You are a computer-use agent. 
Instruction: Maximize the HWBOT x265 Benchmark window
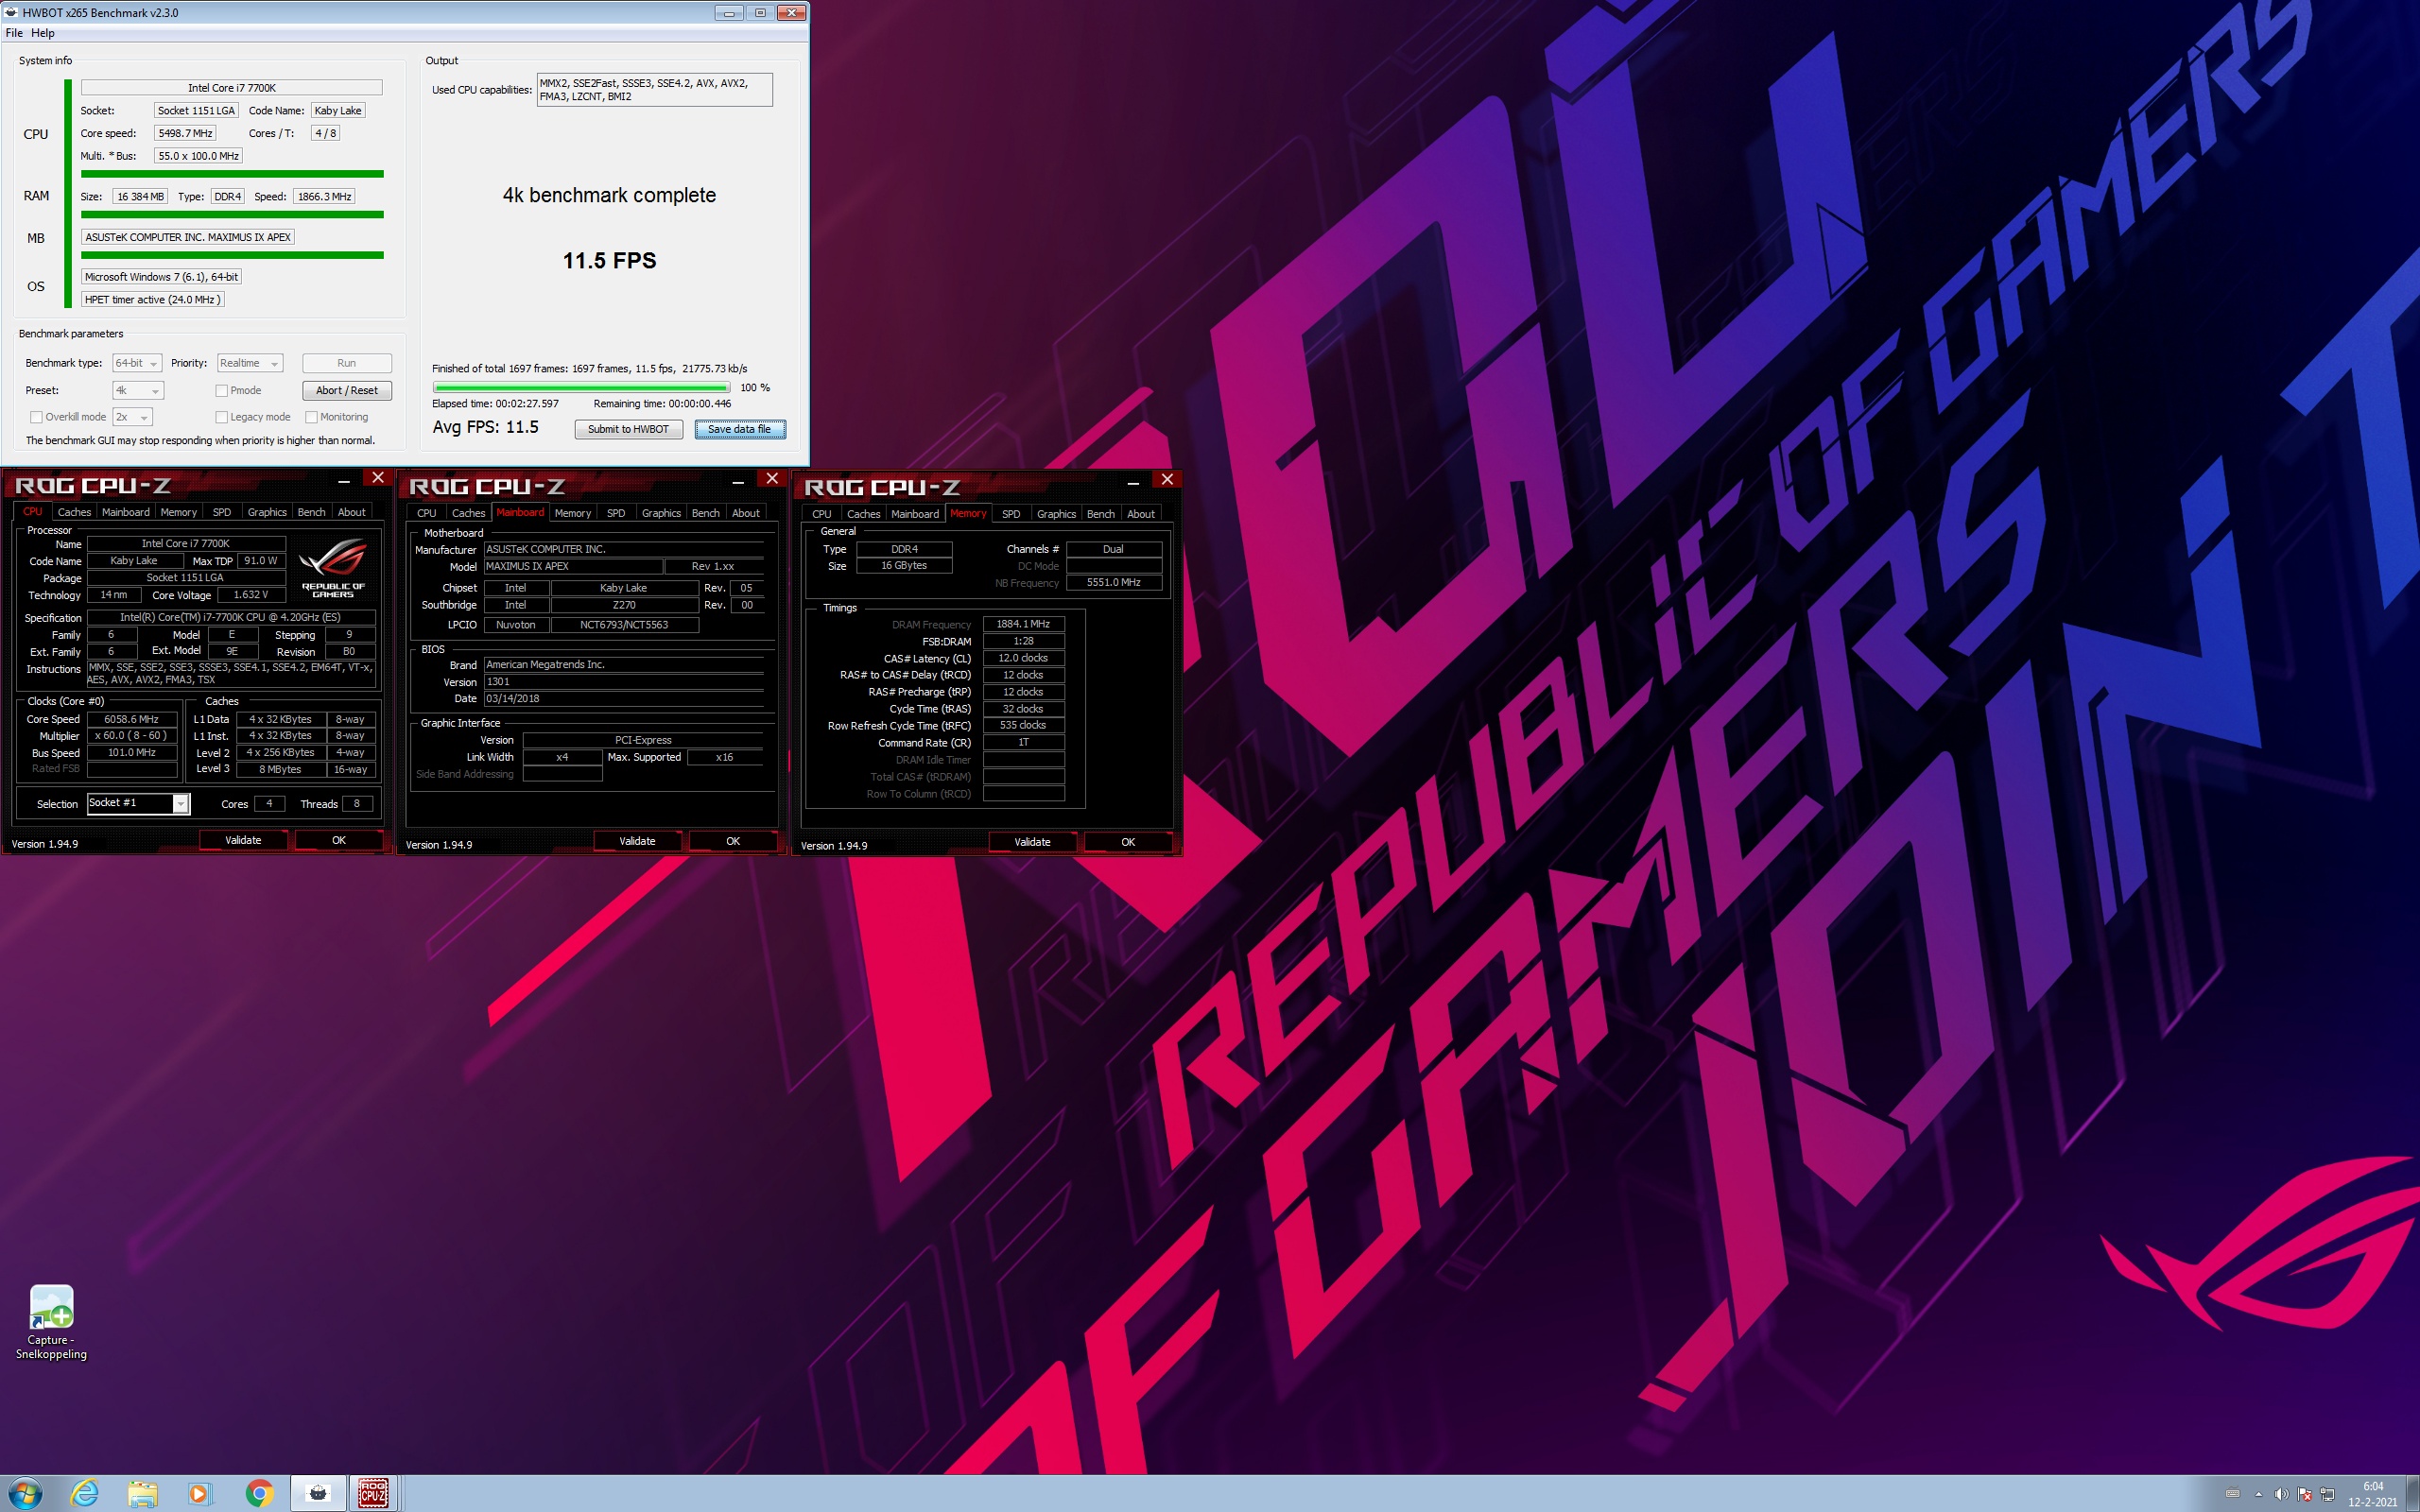point(759,12)
